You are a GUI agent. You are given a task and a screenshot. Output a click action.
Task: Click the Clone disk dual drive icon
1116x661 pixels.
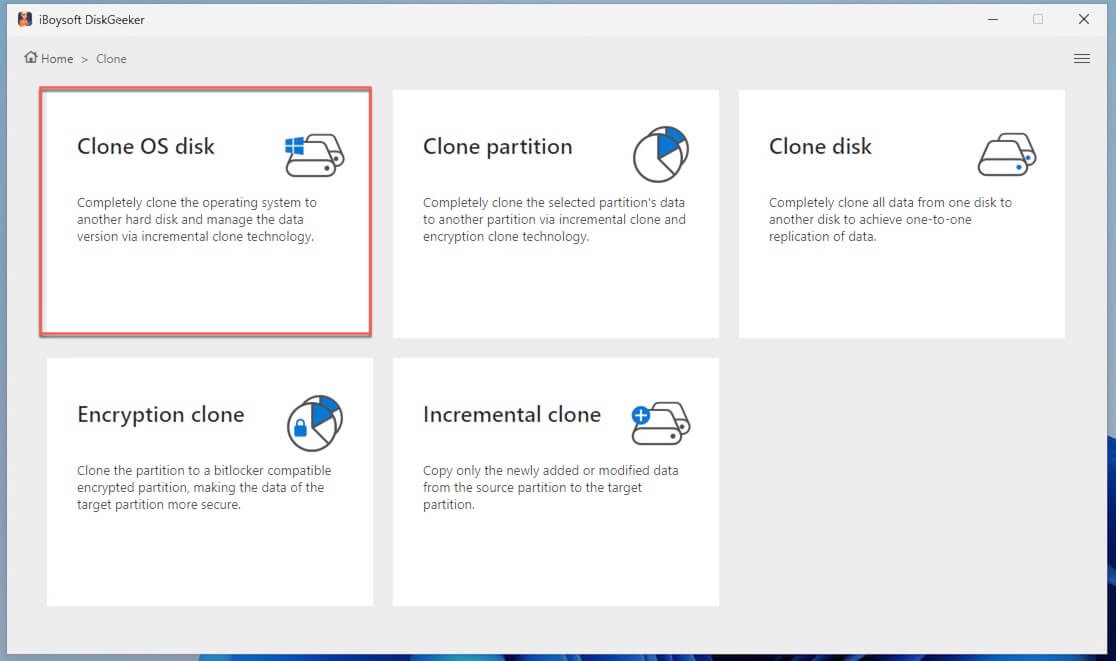pos(1006,154)
